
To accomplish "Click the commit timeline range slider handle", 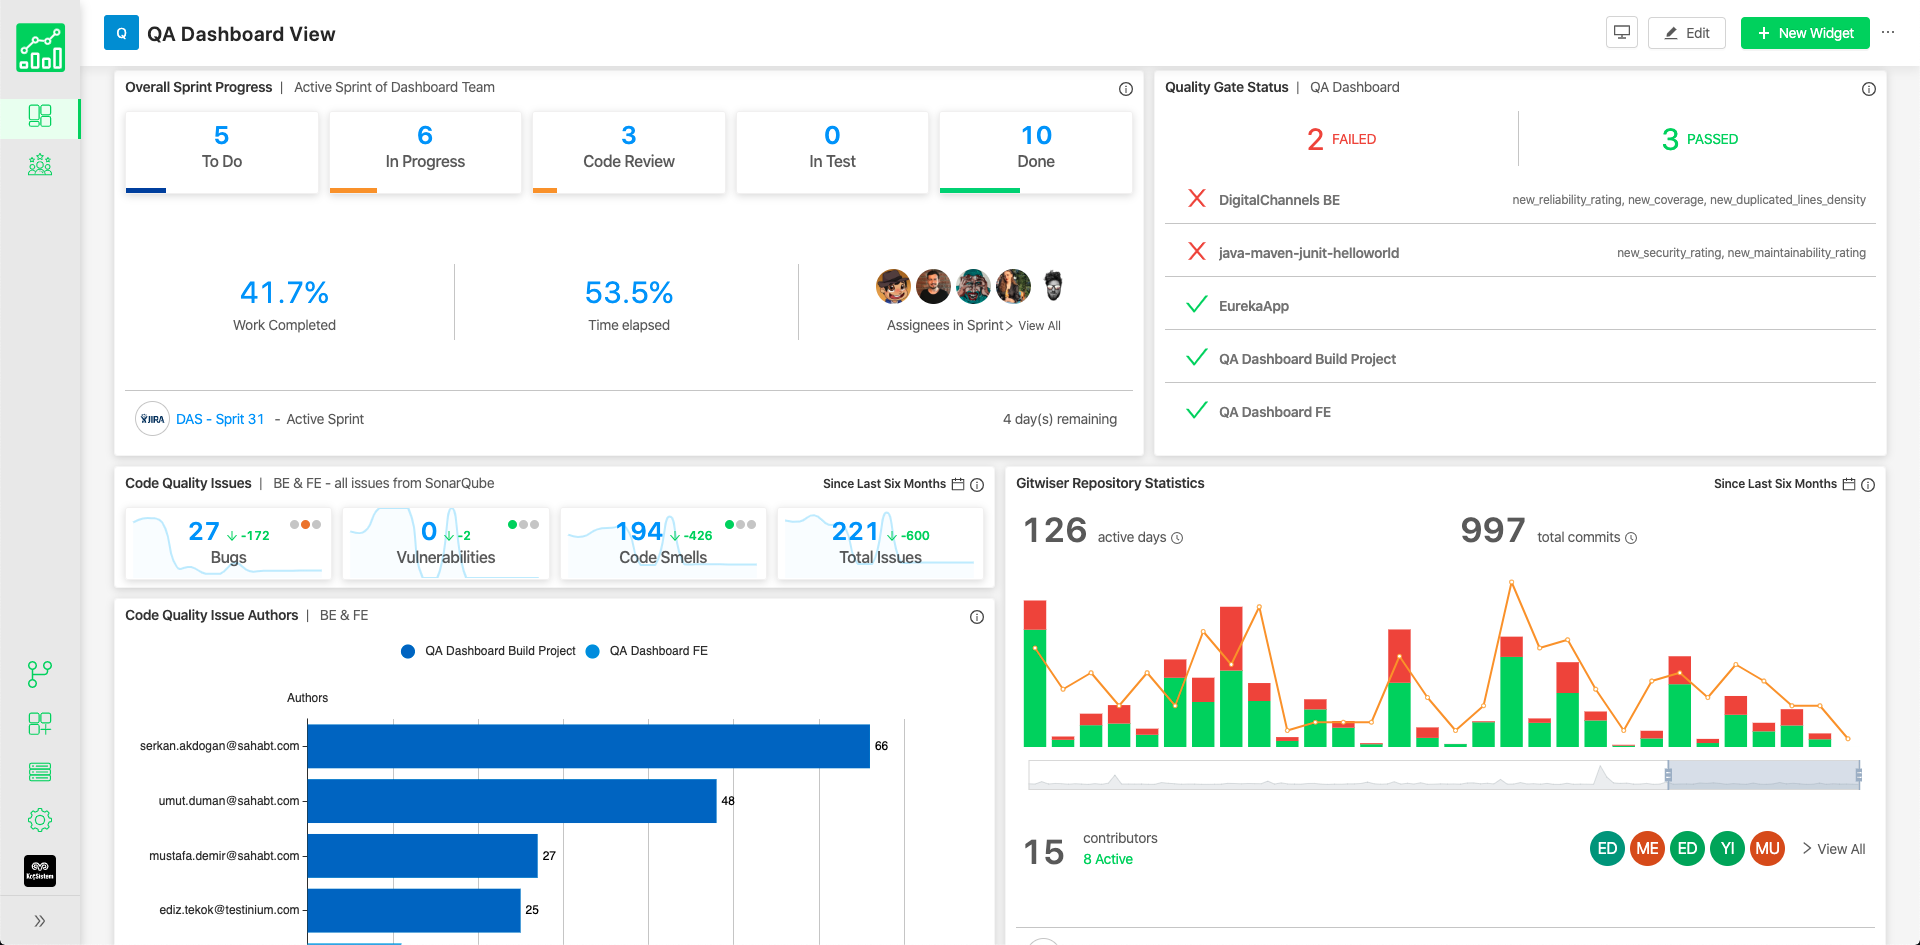I will (1668, 775).
